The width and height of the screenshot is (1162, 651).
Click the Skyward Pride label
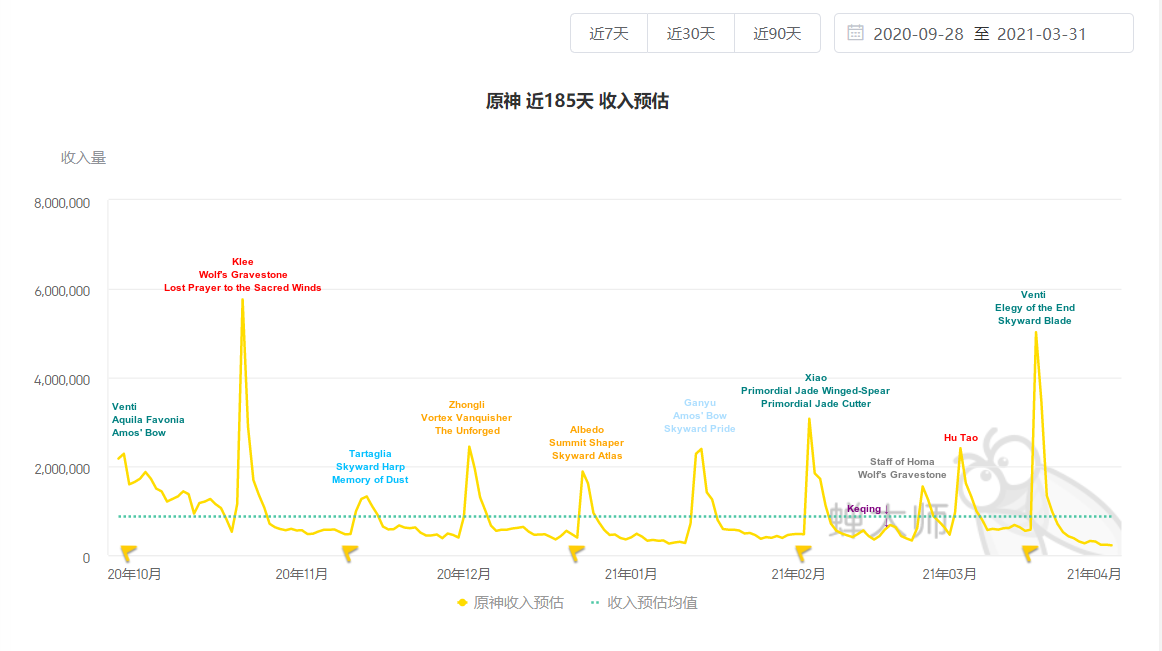tap(700, 429)
